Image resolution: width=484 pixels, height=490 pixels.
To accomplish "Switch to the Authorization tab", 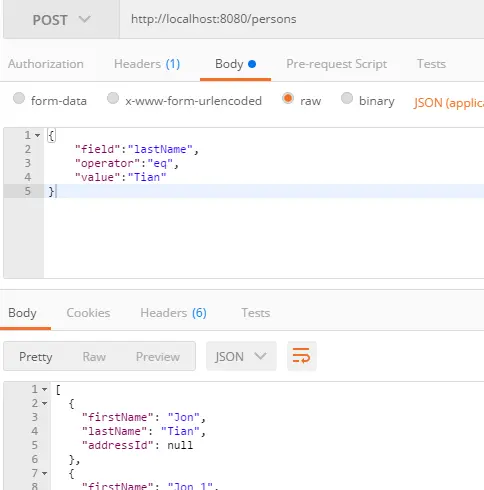I will (x=46, y=64).
